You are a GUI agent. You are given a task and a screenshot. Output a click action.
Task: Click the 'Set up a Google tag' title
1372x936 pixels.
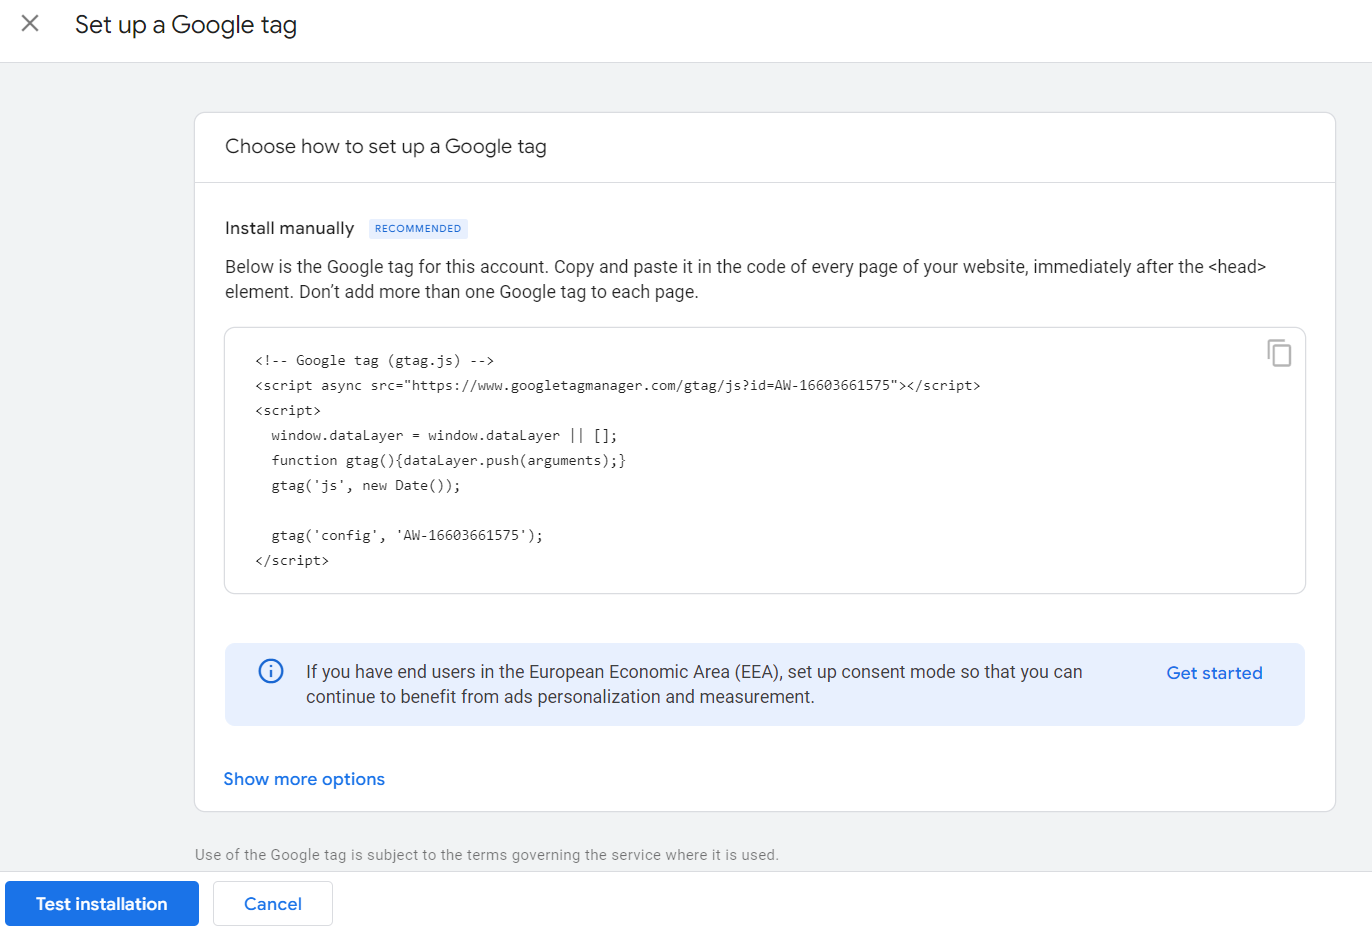[186, 25]
